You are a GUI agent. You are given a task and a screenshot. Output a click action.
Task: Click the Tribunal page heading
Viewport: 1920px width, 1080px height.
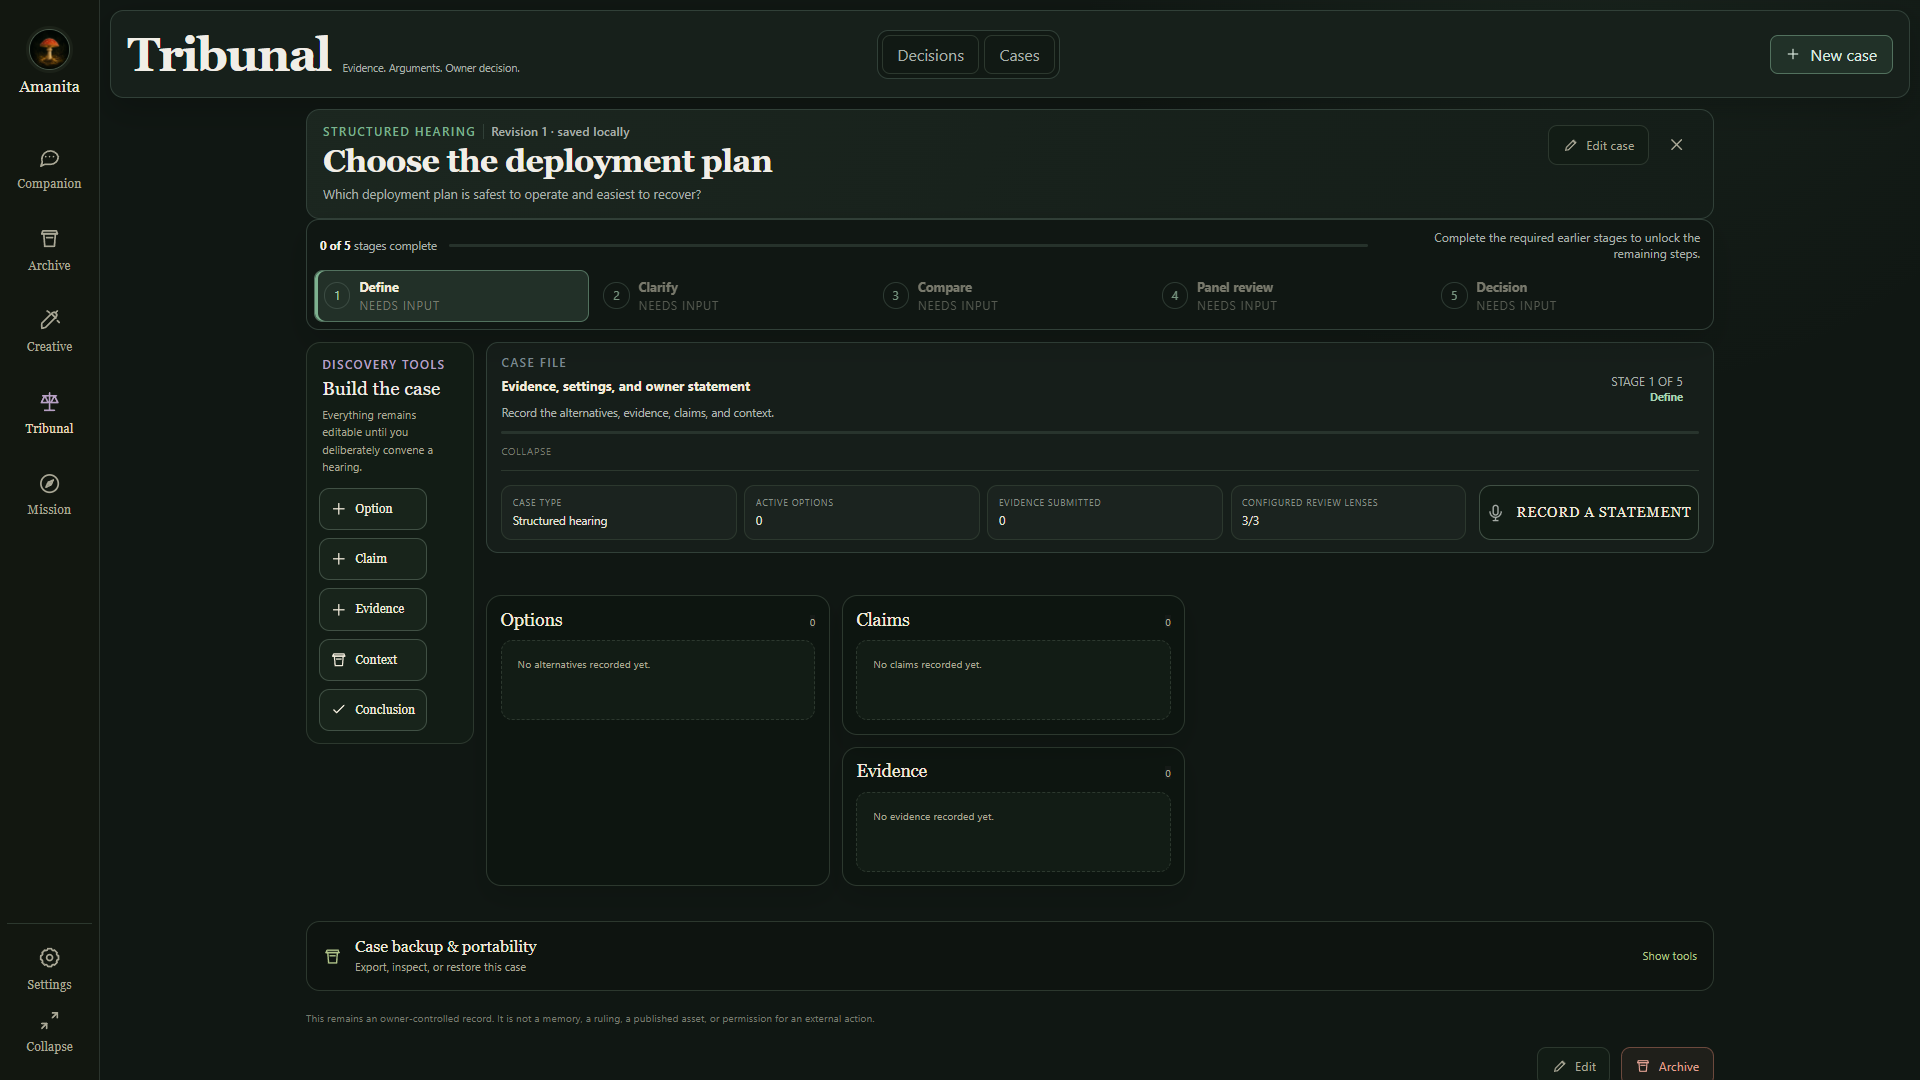(x=229, y=54)
